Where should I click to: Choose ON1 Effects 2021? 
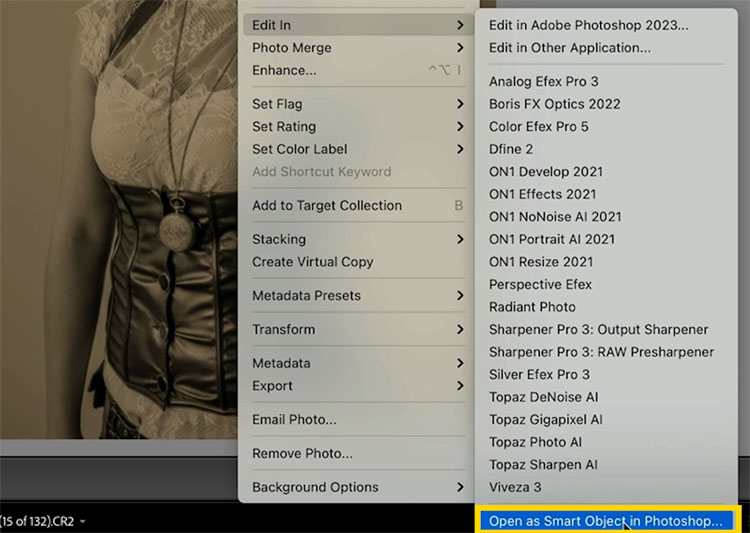click(606, 194)
